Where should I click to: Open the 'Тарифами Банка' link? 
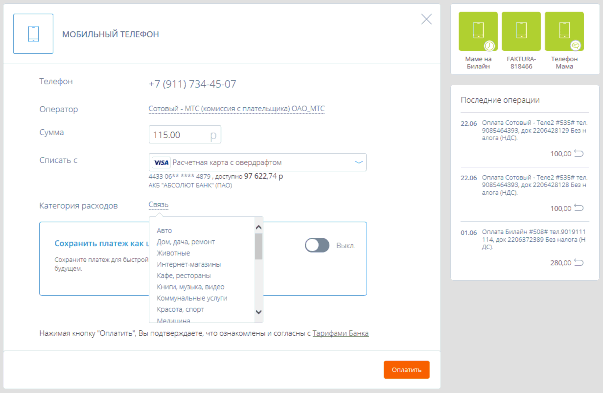tap(340, 333)
